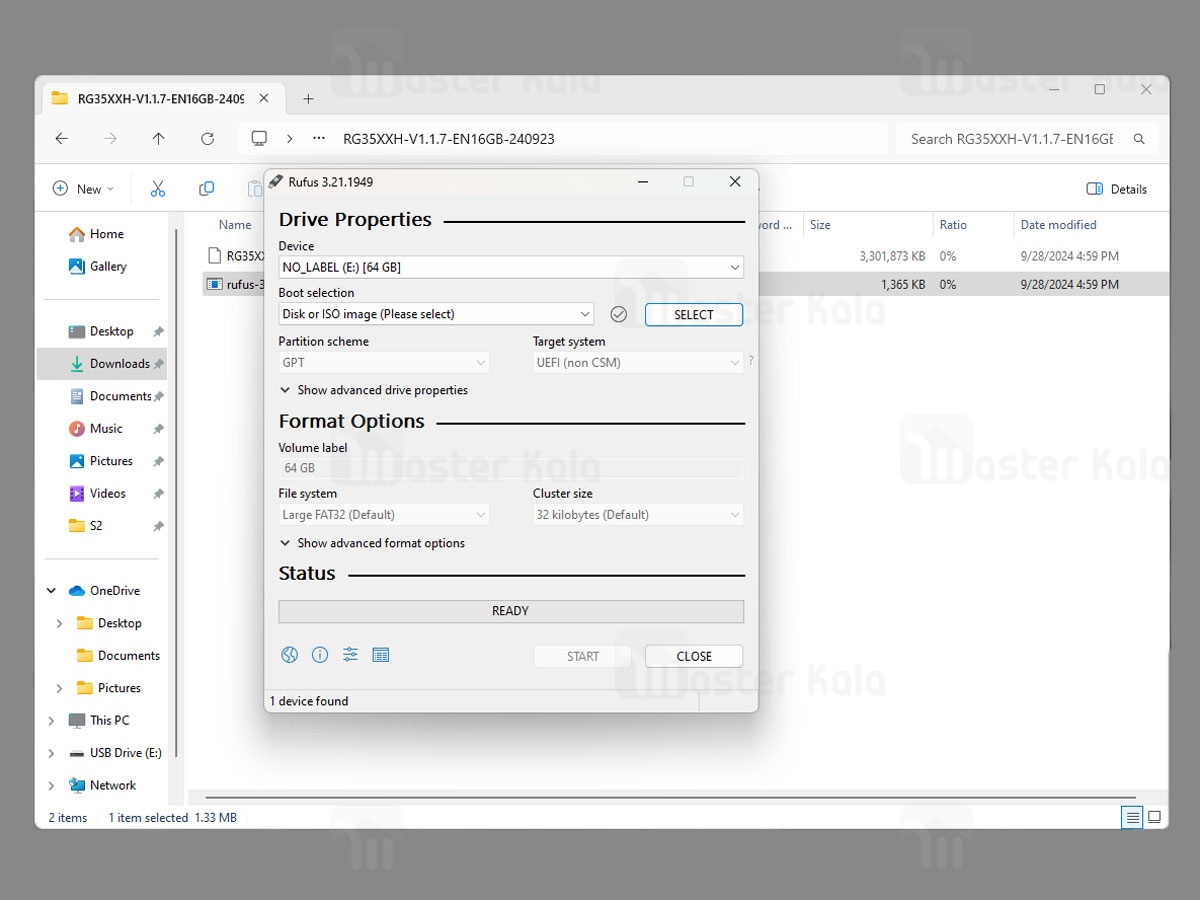The width and height of the screenshot is (1200, 900).
Task: Open Downloads folder in sidebar
Action: pyautogui.click(x=102, y=364)
